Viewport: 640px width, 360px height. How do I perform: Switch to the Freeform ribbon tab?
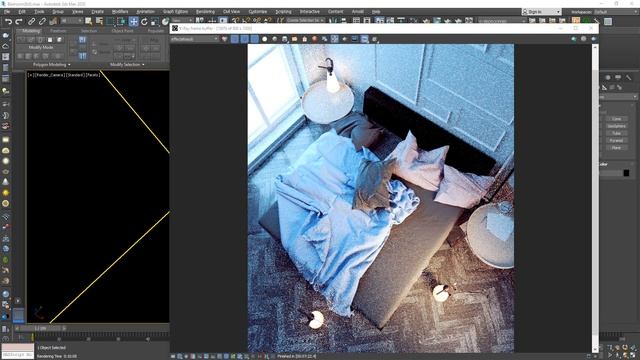pyautogui.click(x=58, y=31)
